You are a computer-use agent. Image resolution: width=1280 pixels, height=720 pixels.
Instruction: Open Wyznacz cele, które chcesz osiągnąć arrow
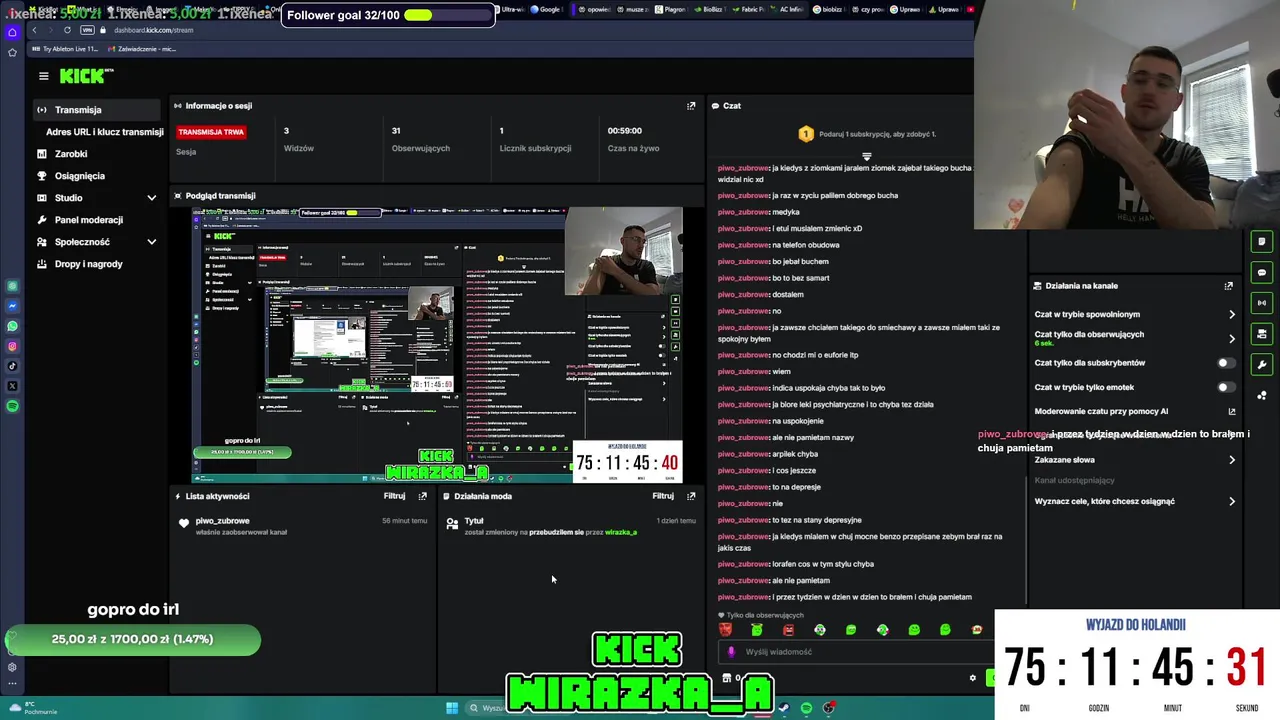pos(1232,502)
